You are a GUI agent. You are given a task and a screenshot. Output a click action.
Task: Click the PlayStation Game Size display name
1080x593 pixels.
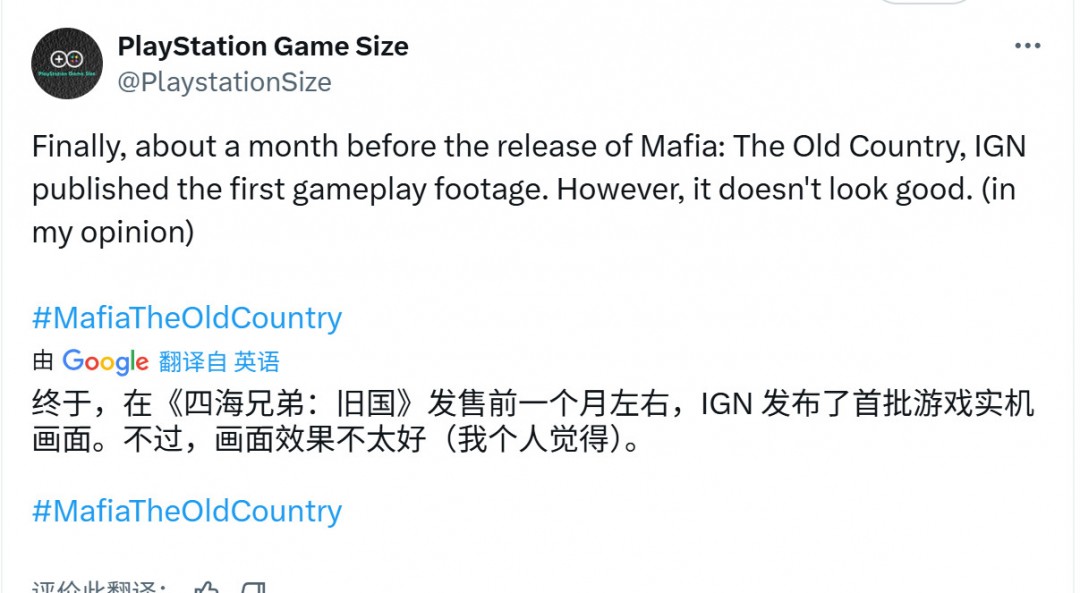263,46
